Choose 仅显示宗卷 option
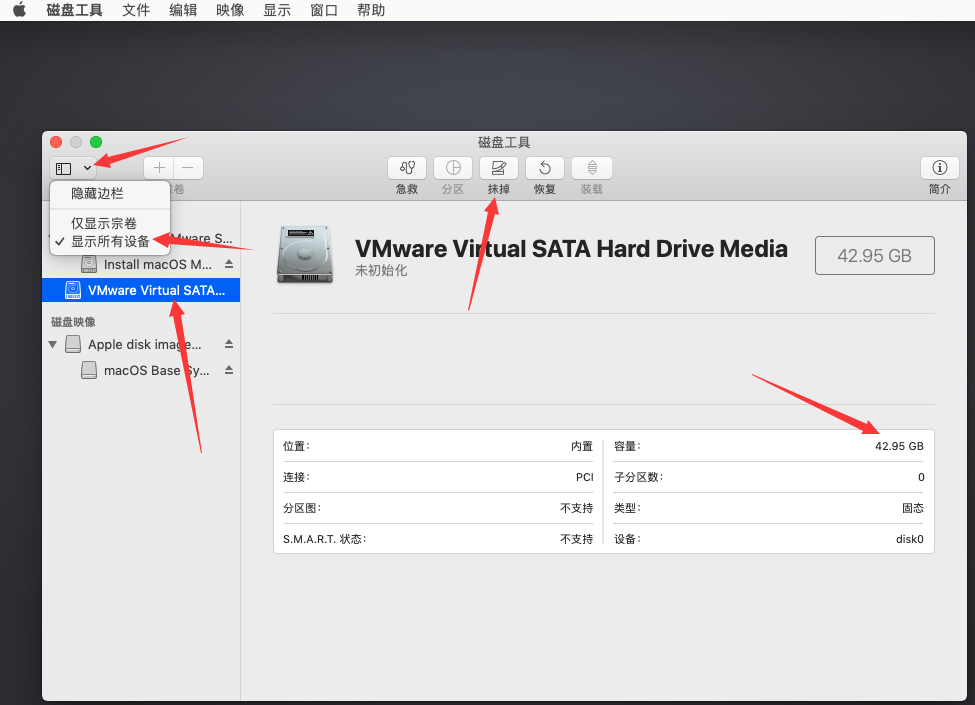 [103, 223]
